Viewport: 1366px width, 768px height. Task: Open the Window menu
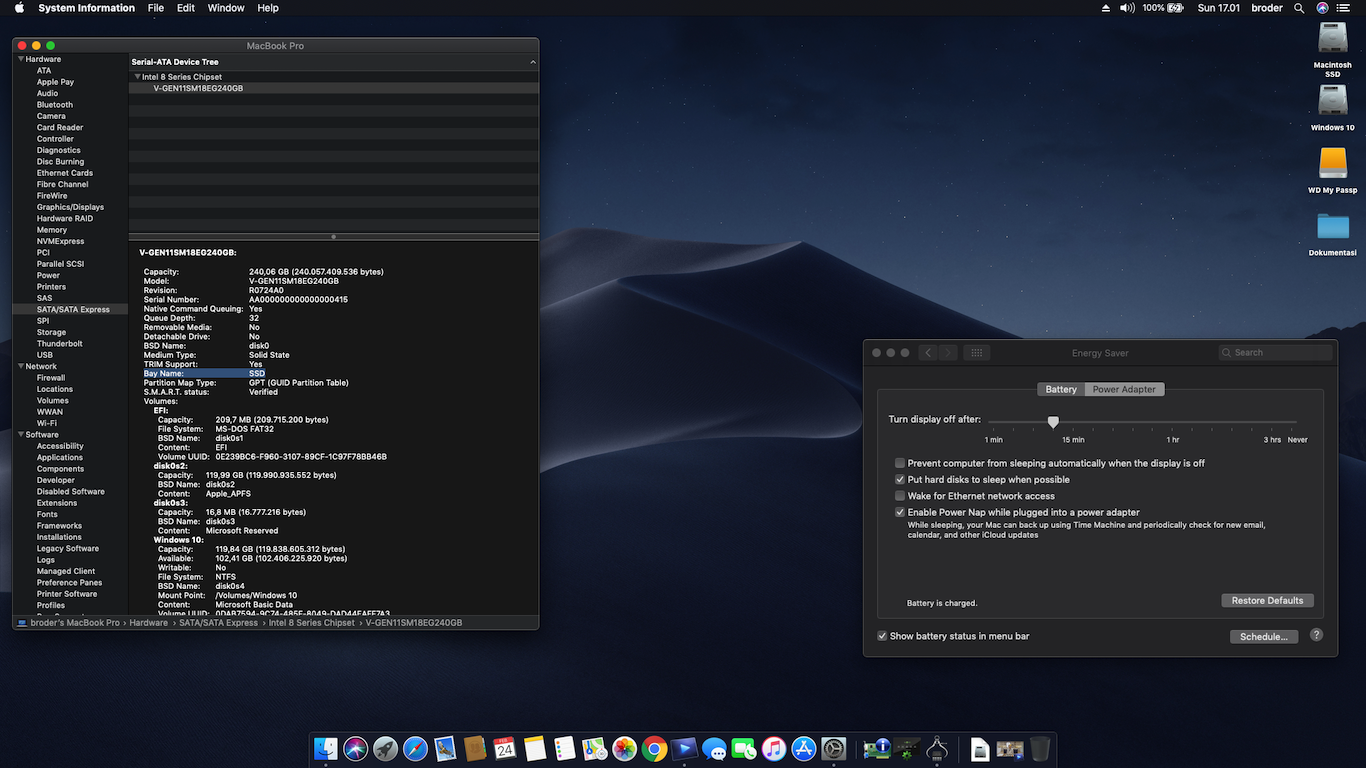tap(226, 8)
